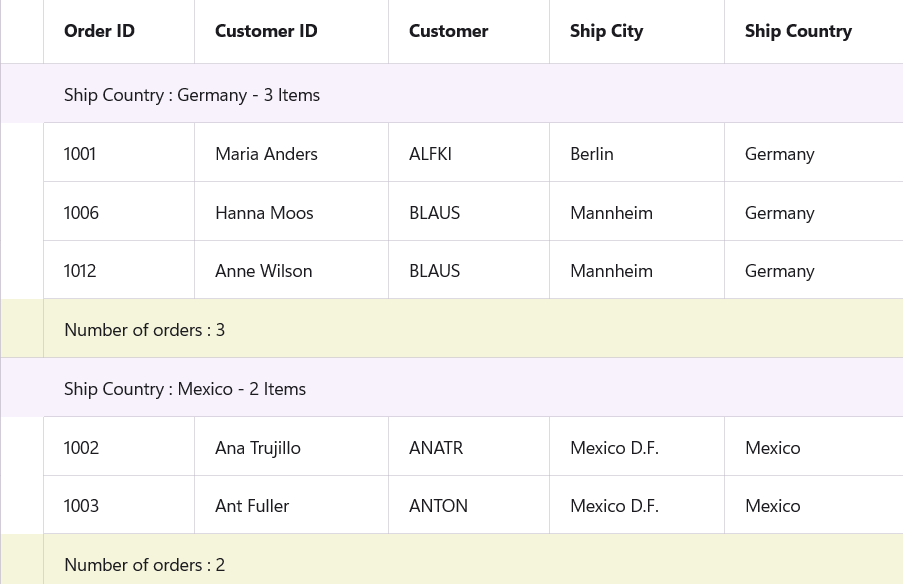The height and width of the screenshot is (584, 903).
Task: Click the Maria Anders cell
Action: tap(266, 153)
